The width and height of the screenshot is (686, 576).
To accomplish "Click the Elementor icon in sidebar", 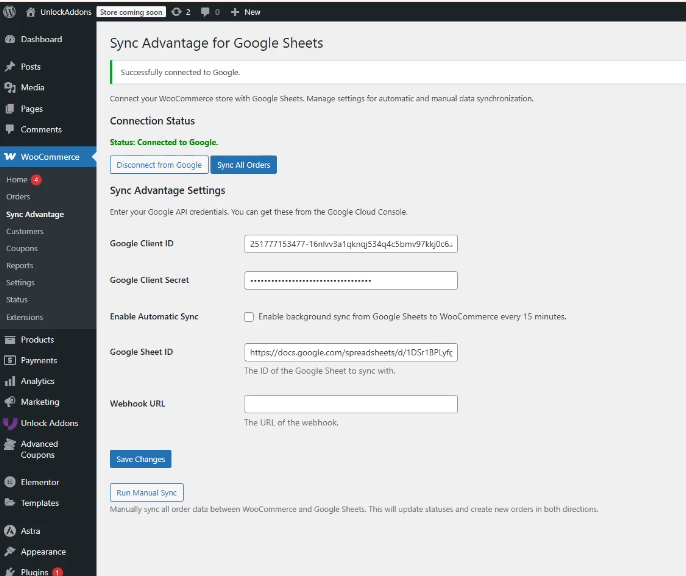I will [10, 482].
